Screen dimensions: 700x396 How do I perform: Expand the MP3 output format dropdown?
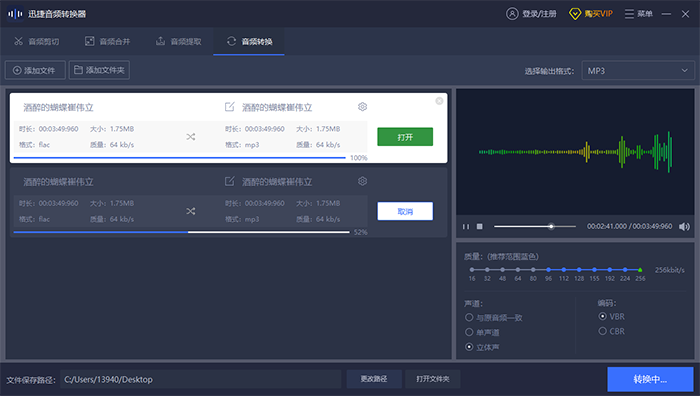point(638,71)
